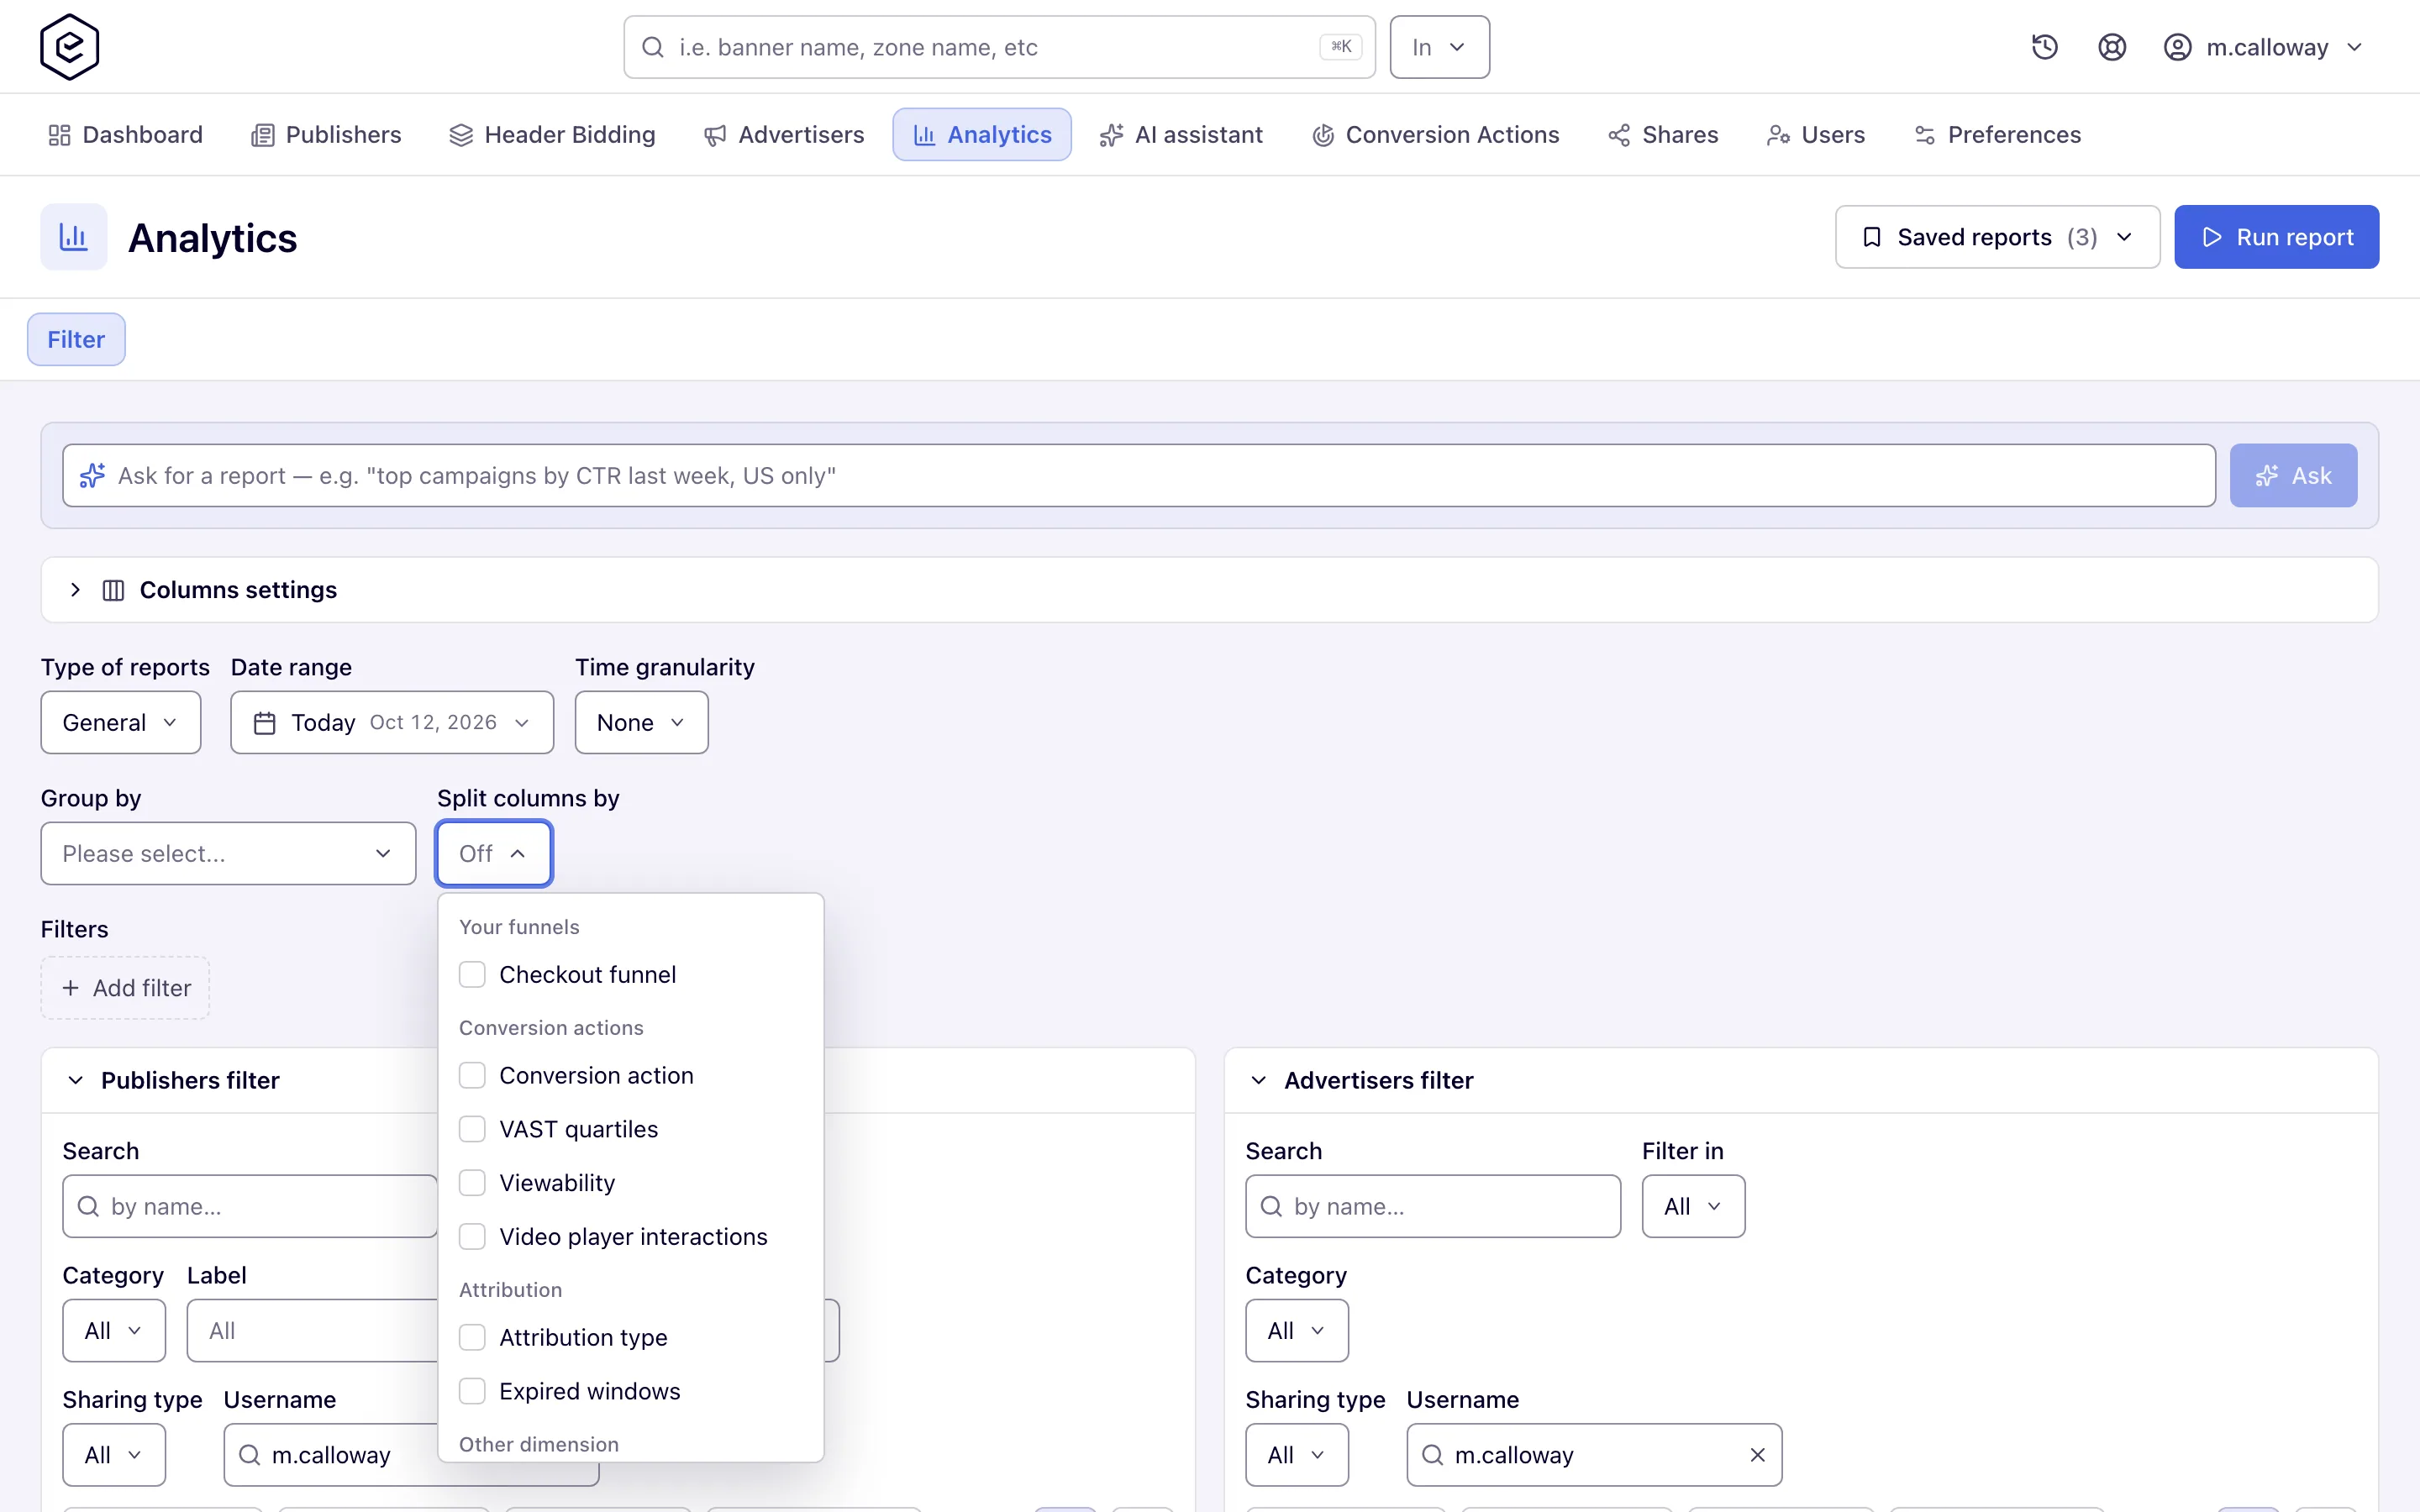Click the Run report button
Screen dimensions: 2420x1512
click(2276, 237)
